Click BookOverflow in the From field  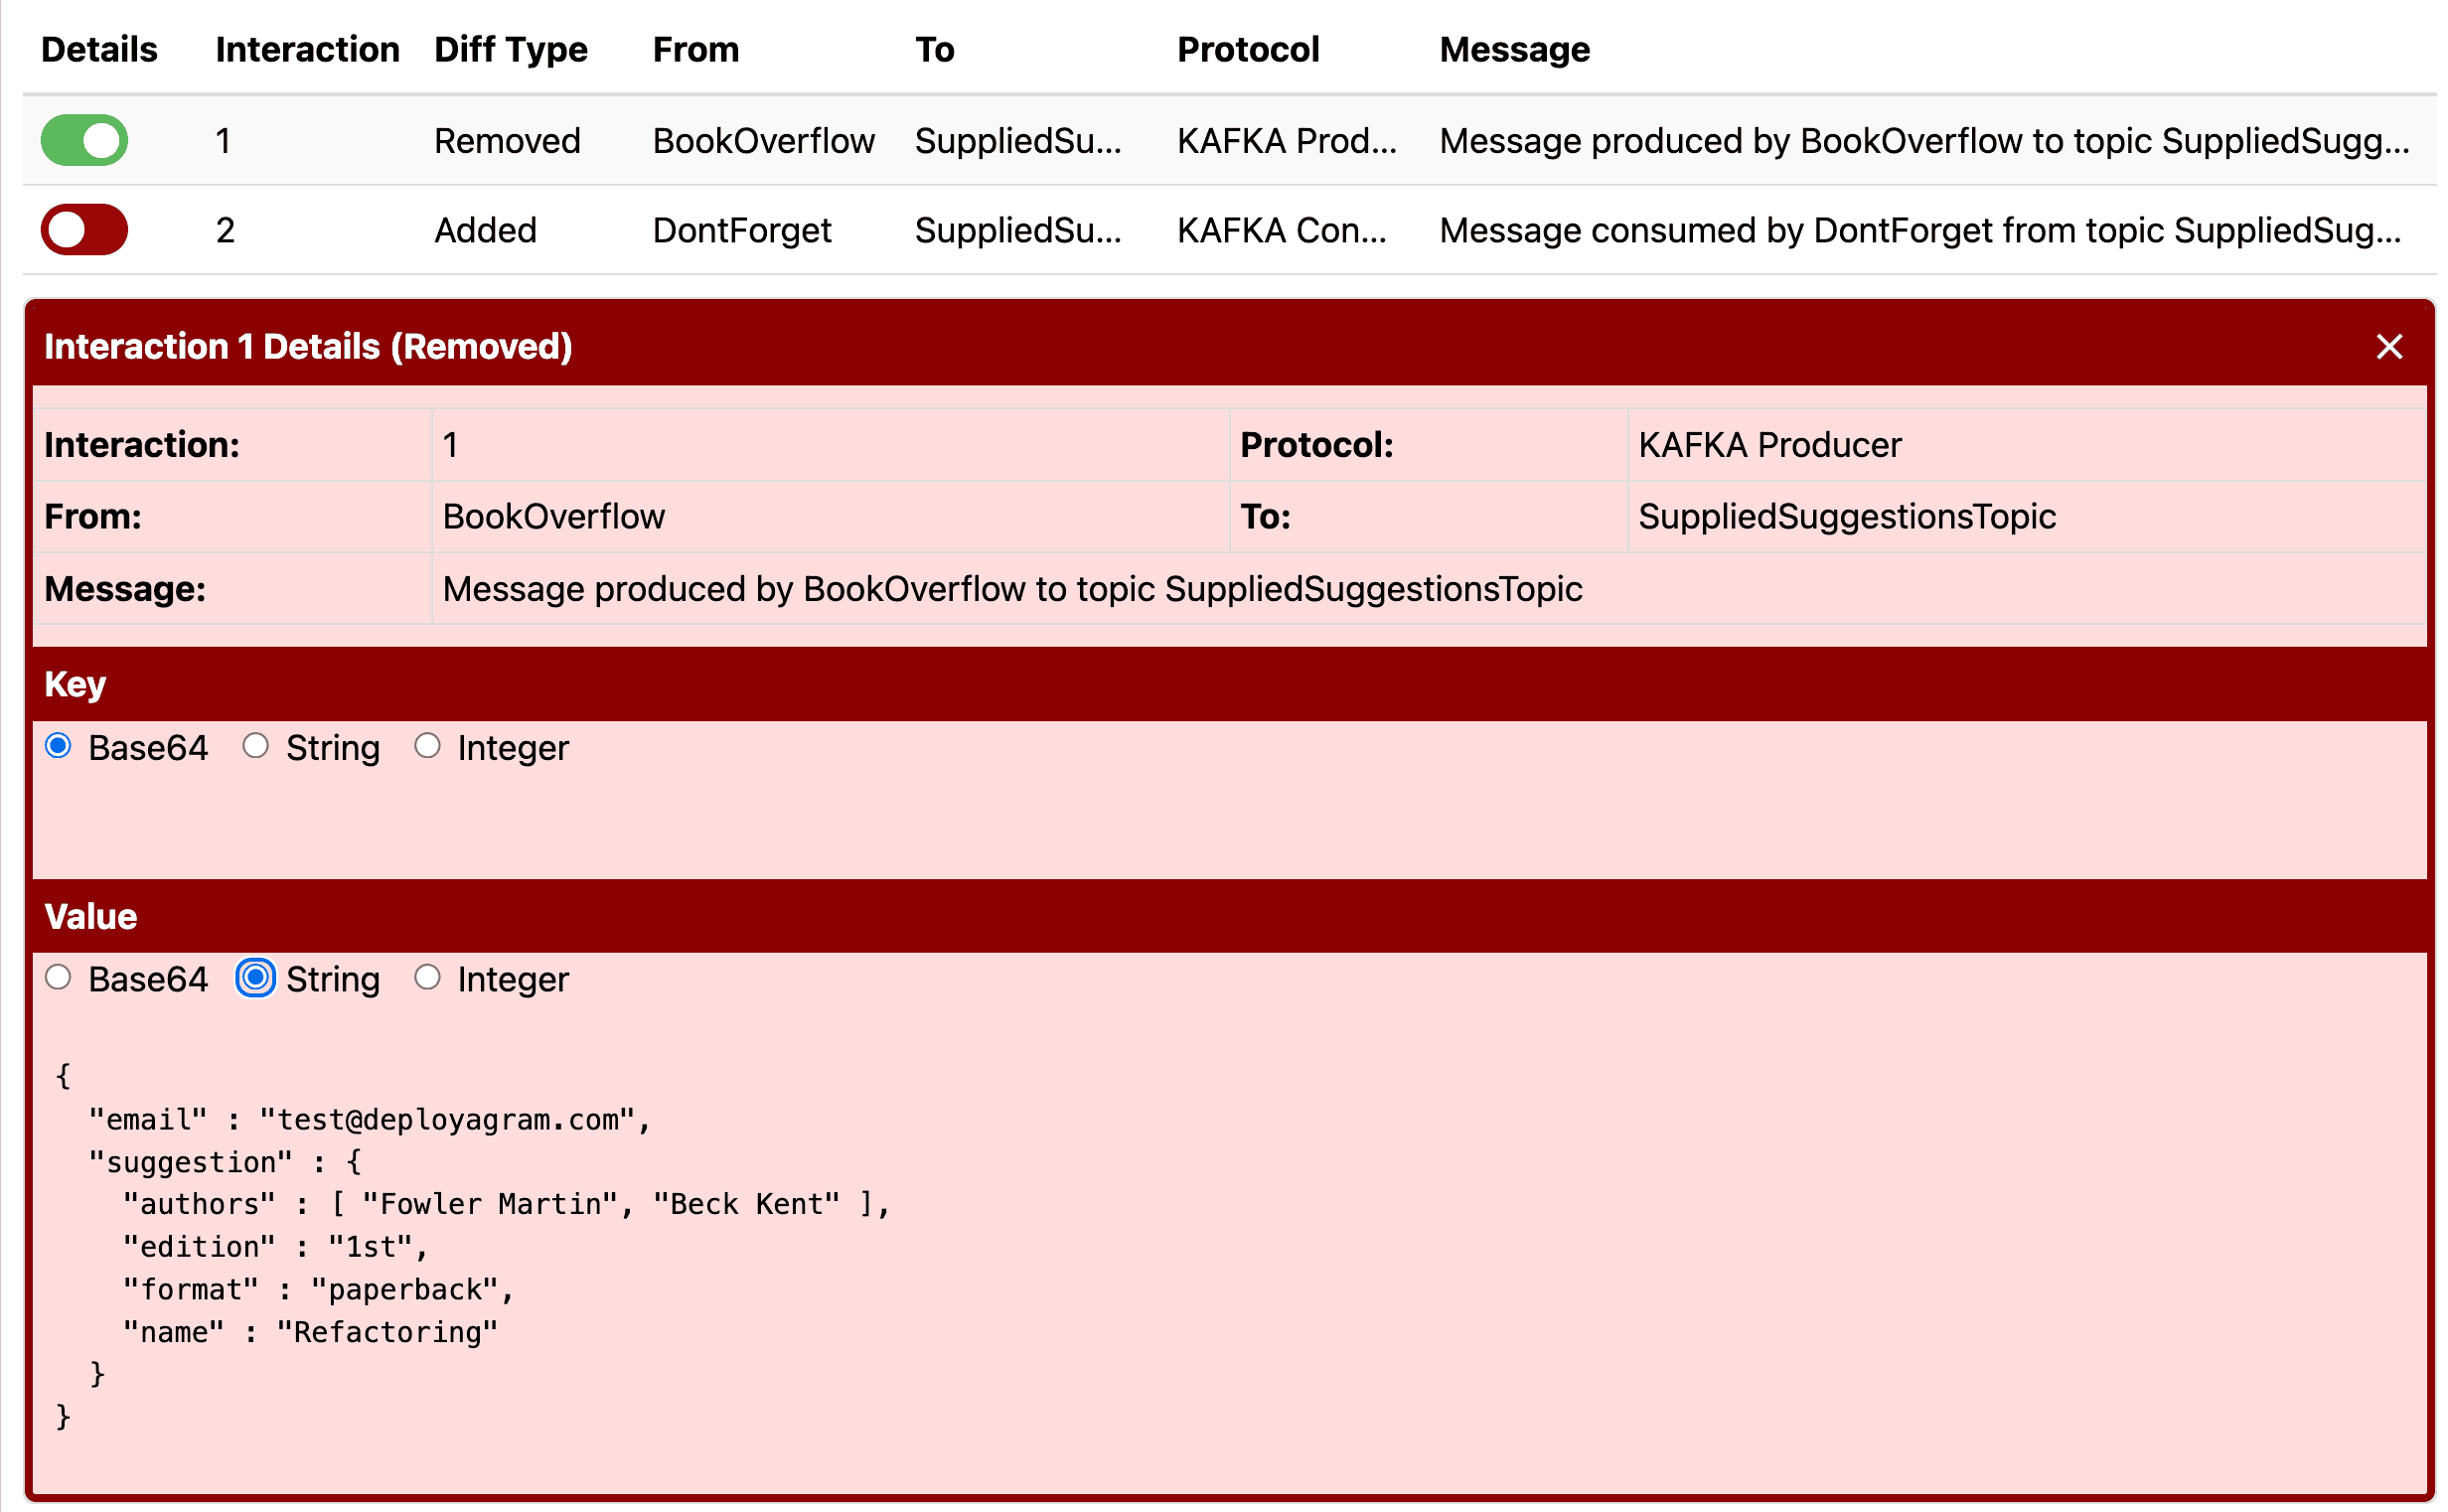pyautogui.click(x=552, y=516)
